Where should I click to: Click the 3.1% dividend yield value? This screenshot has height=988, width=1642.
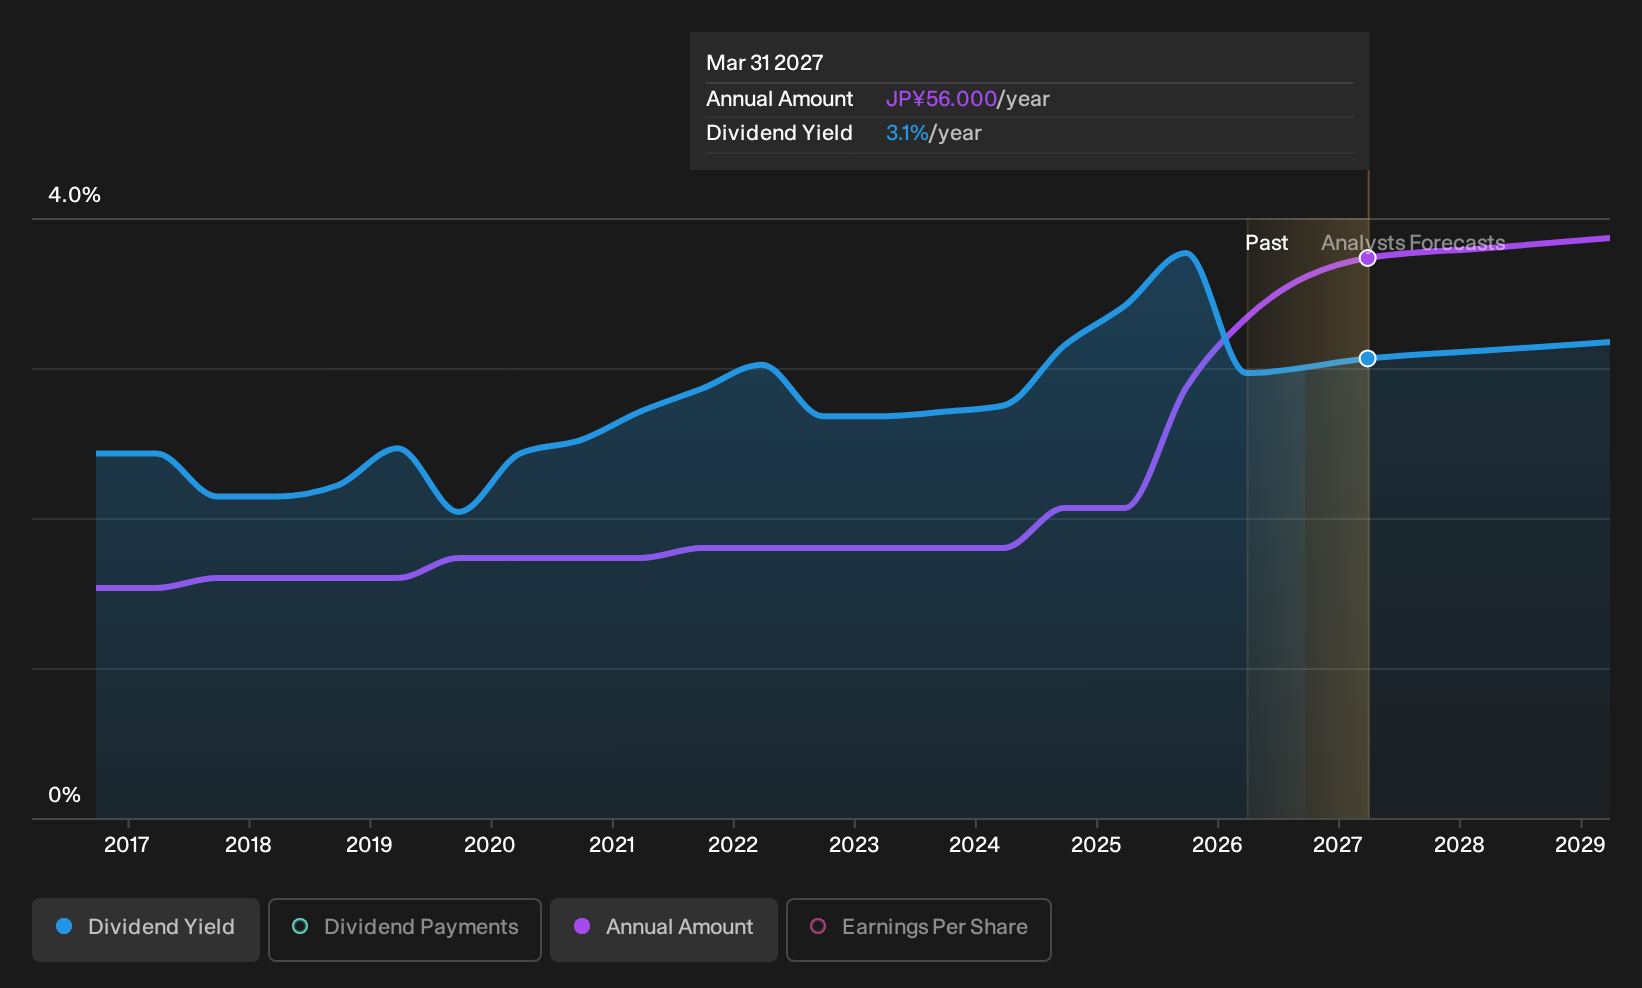coord(907,133)
